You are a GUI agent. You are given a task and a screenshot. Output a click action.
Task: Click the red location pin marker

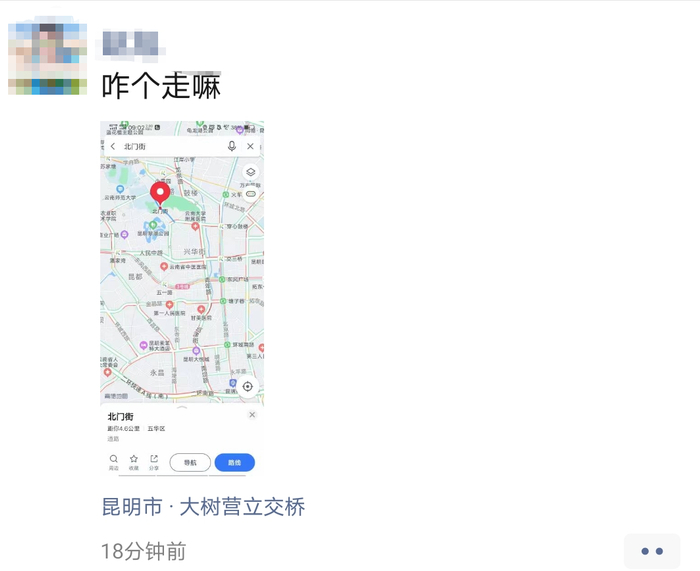click(160, 194)
